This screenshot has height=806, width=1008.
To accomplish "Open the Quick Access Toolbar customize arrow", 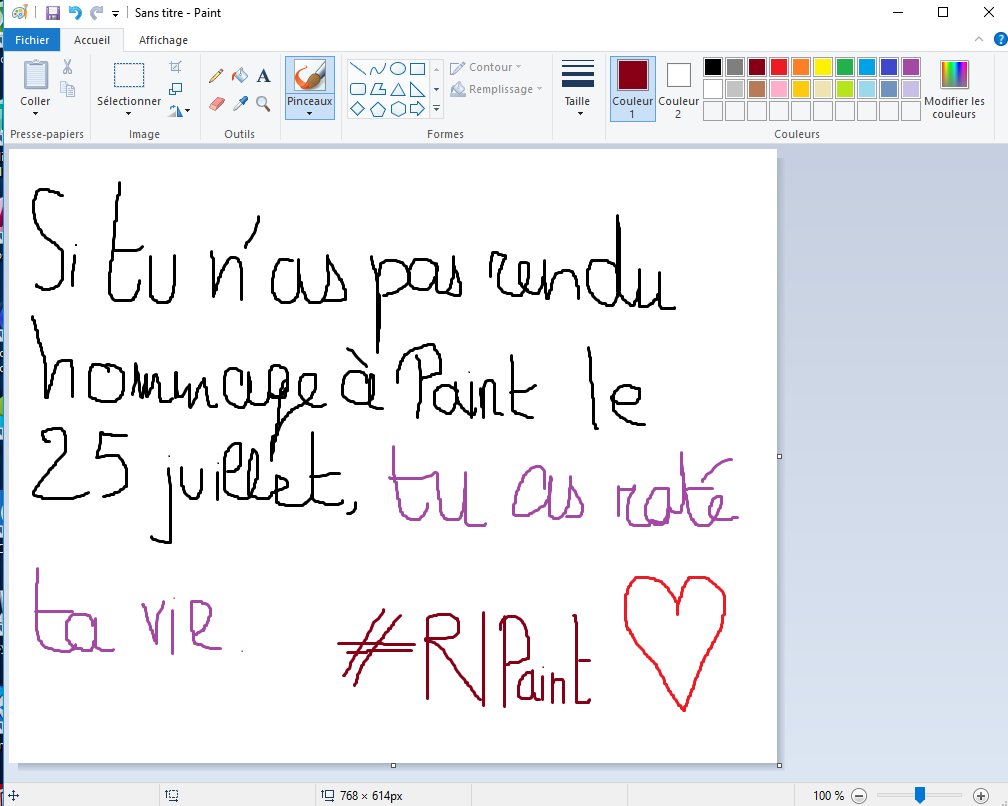I will tap(115, 13).
